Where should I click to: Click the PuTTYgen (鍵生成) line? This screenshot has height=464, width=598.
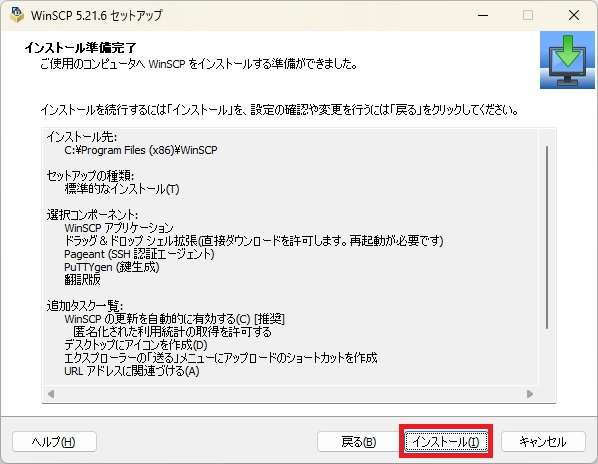click(x=111, y=267)
